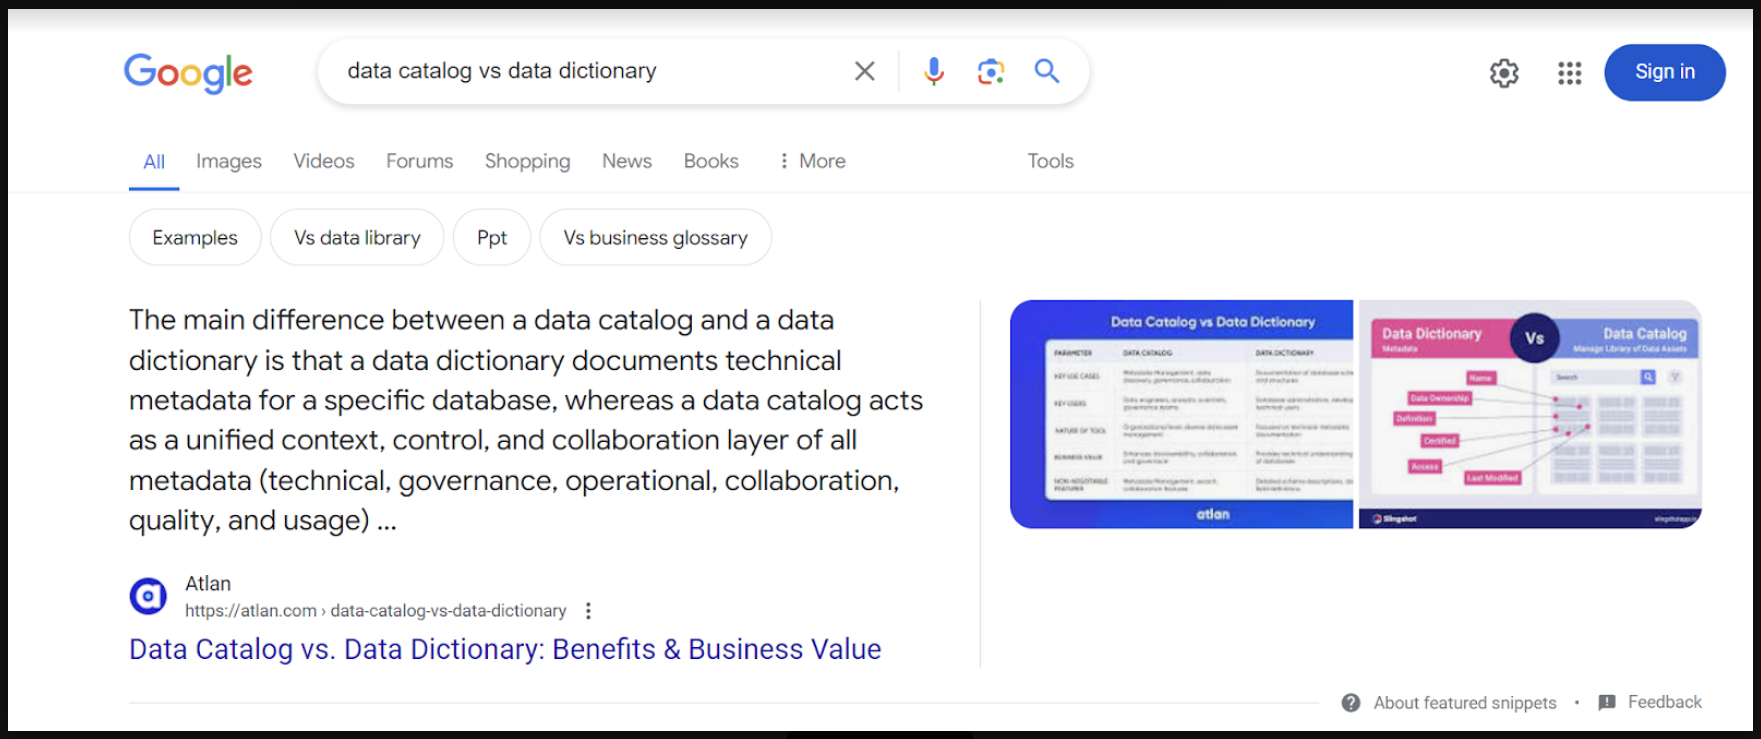The image size is (1761, 739).
Task: Click the magnifying glass search button
Action: 1047,71
